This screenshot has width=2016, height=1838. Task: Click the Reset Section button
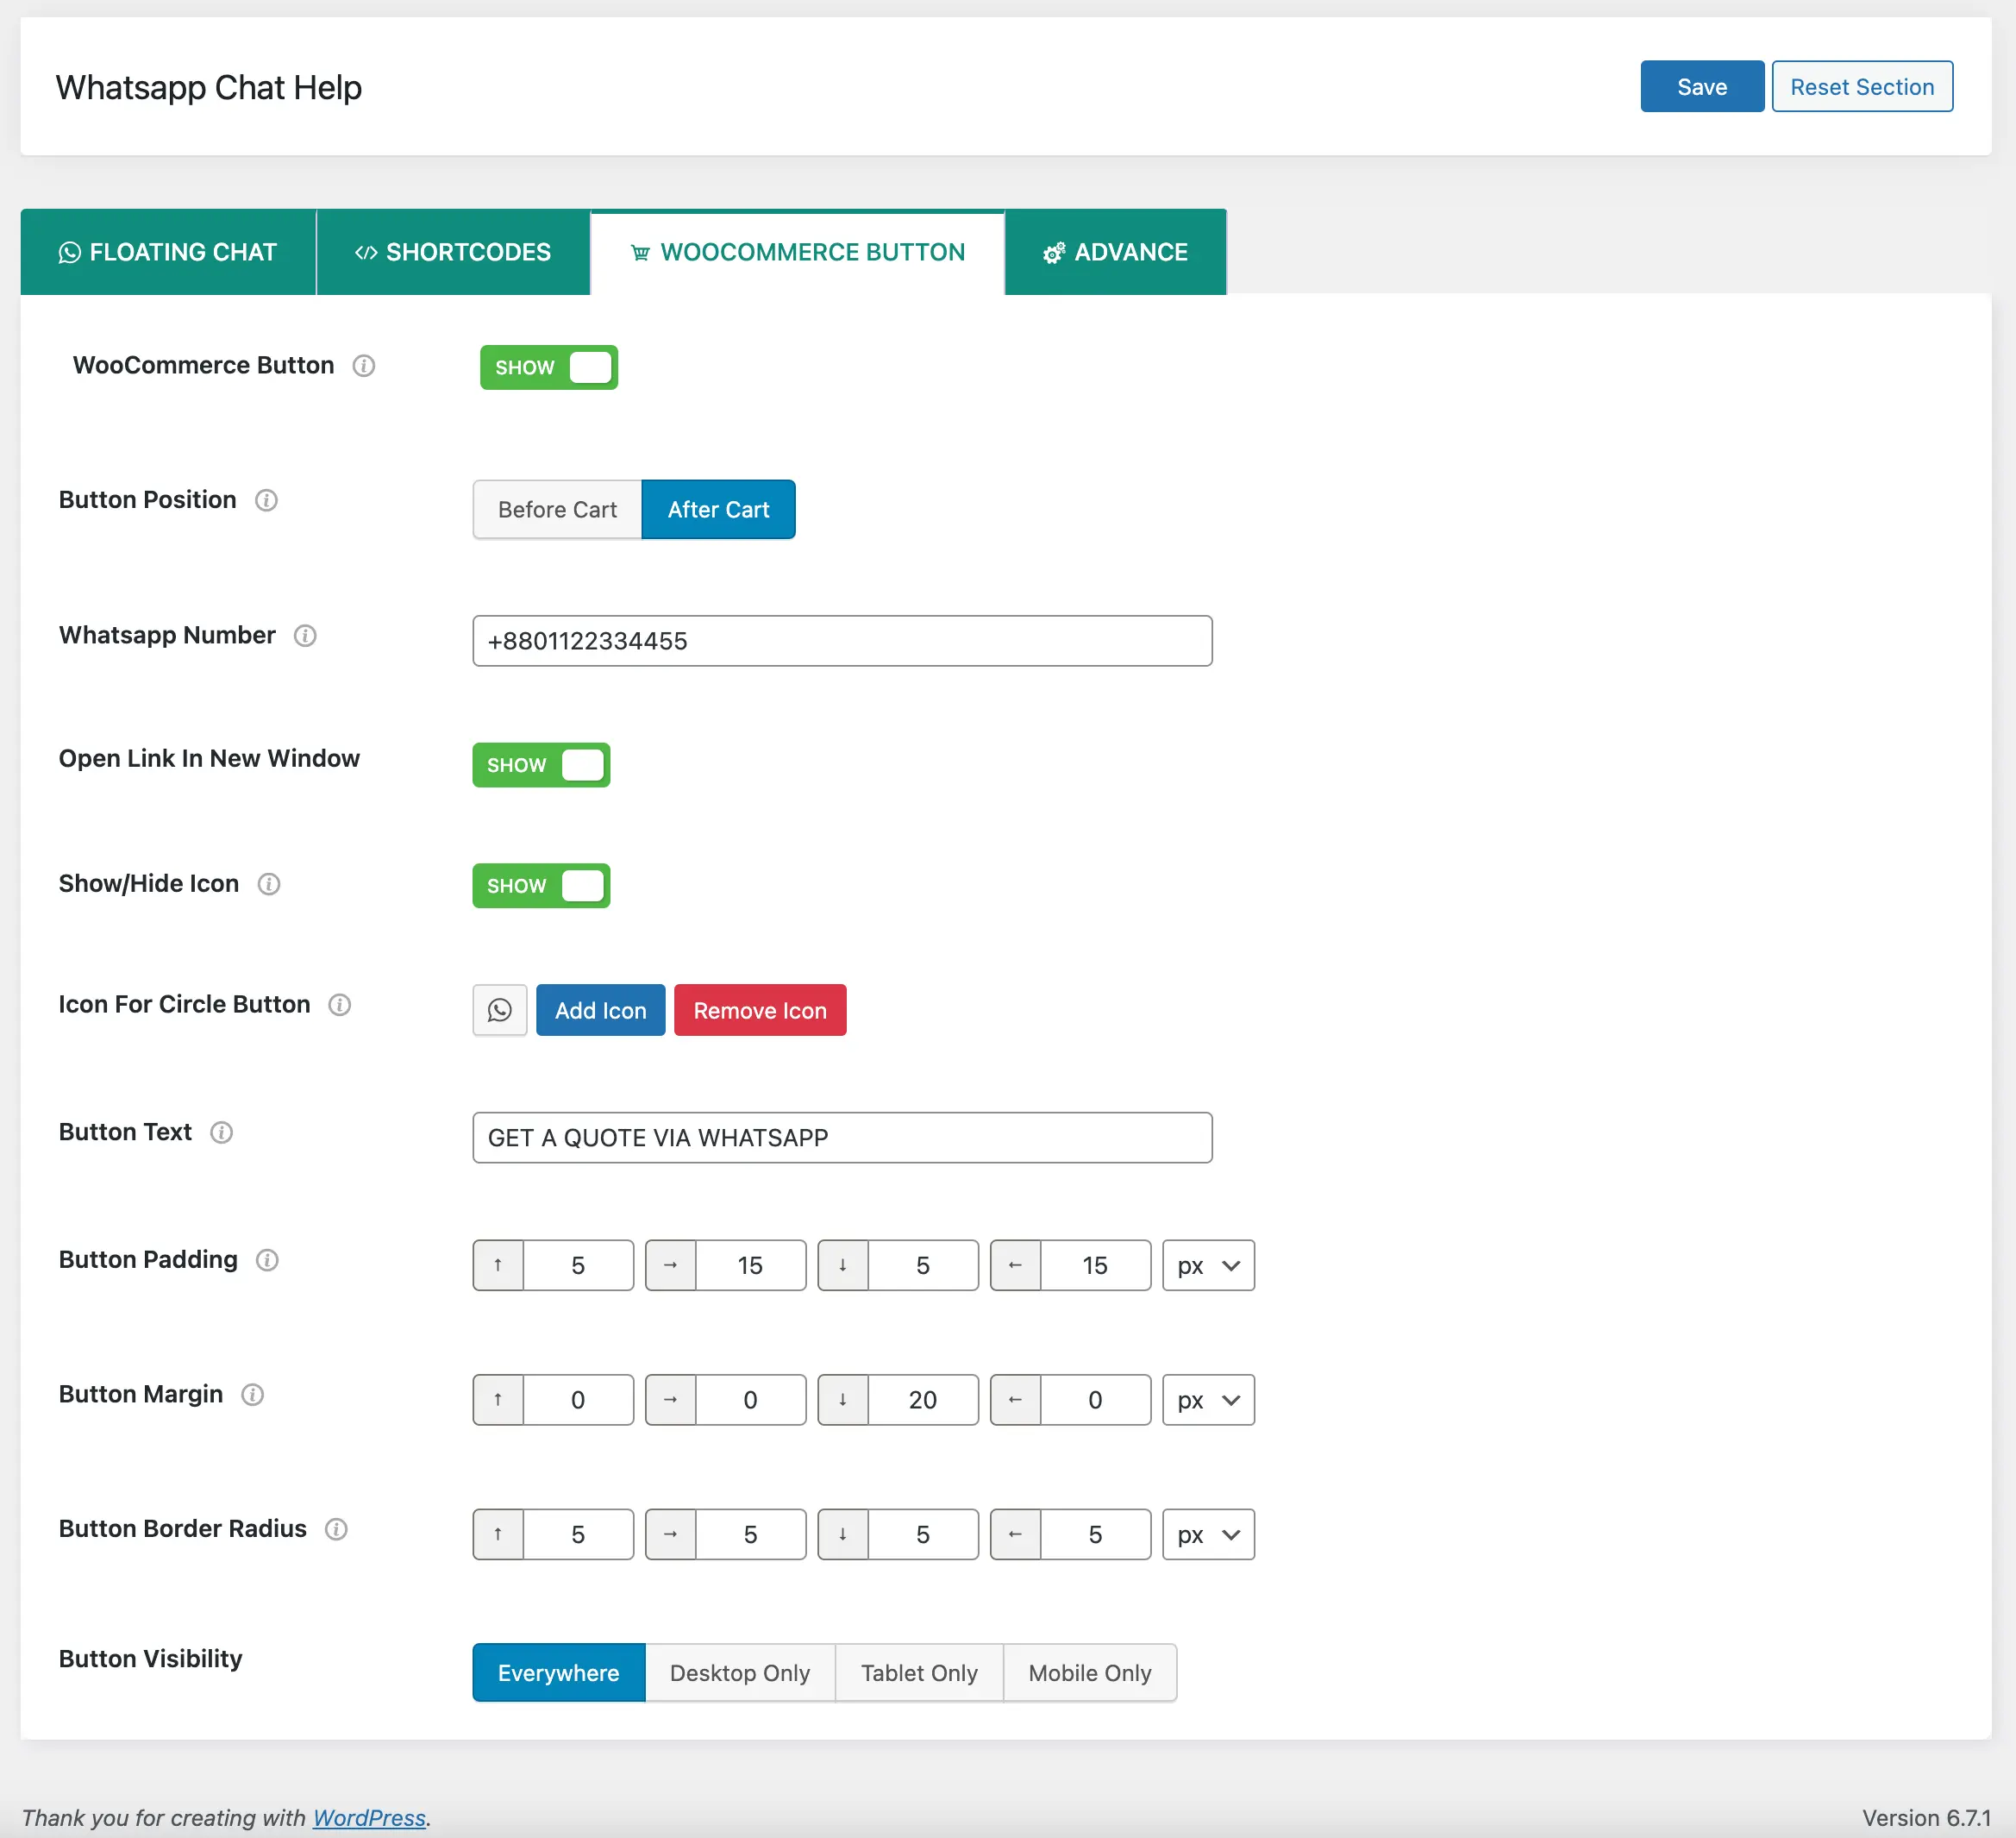[1862, 87]
